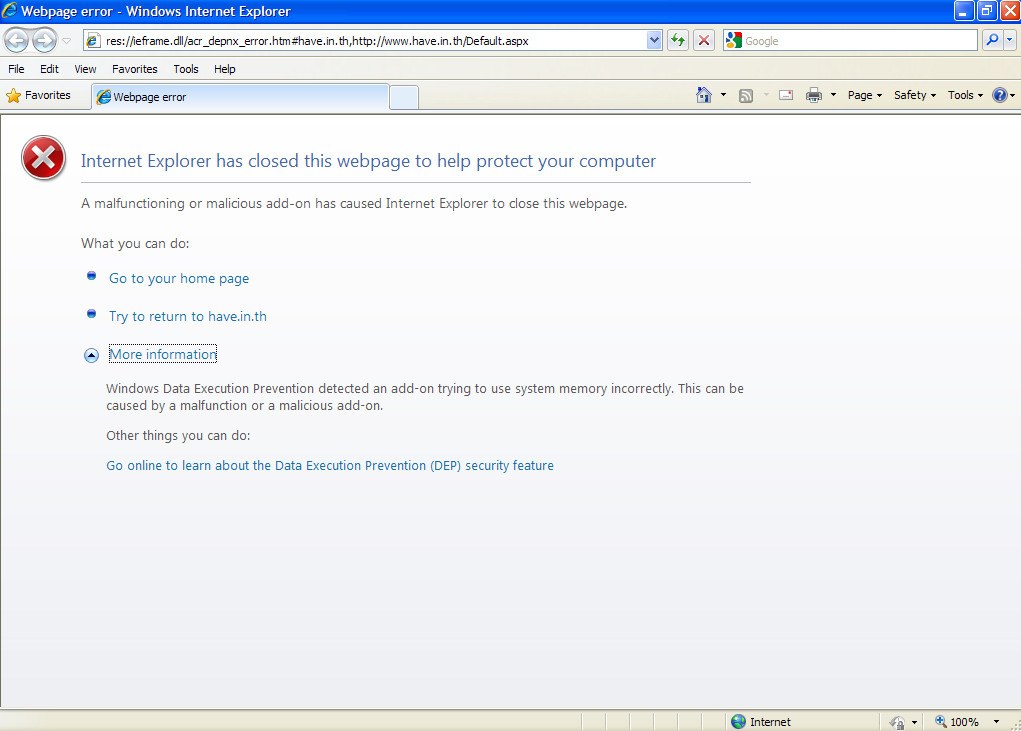Open the Favorites star button

click(x=38, y=96)
